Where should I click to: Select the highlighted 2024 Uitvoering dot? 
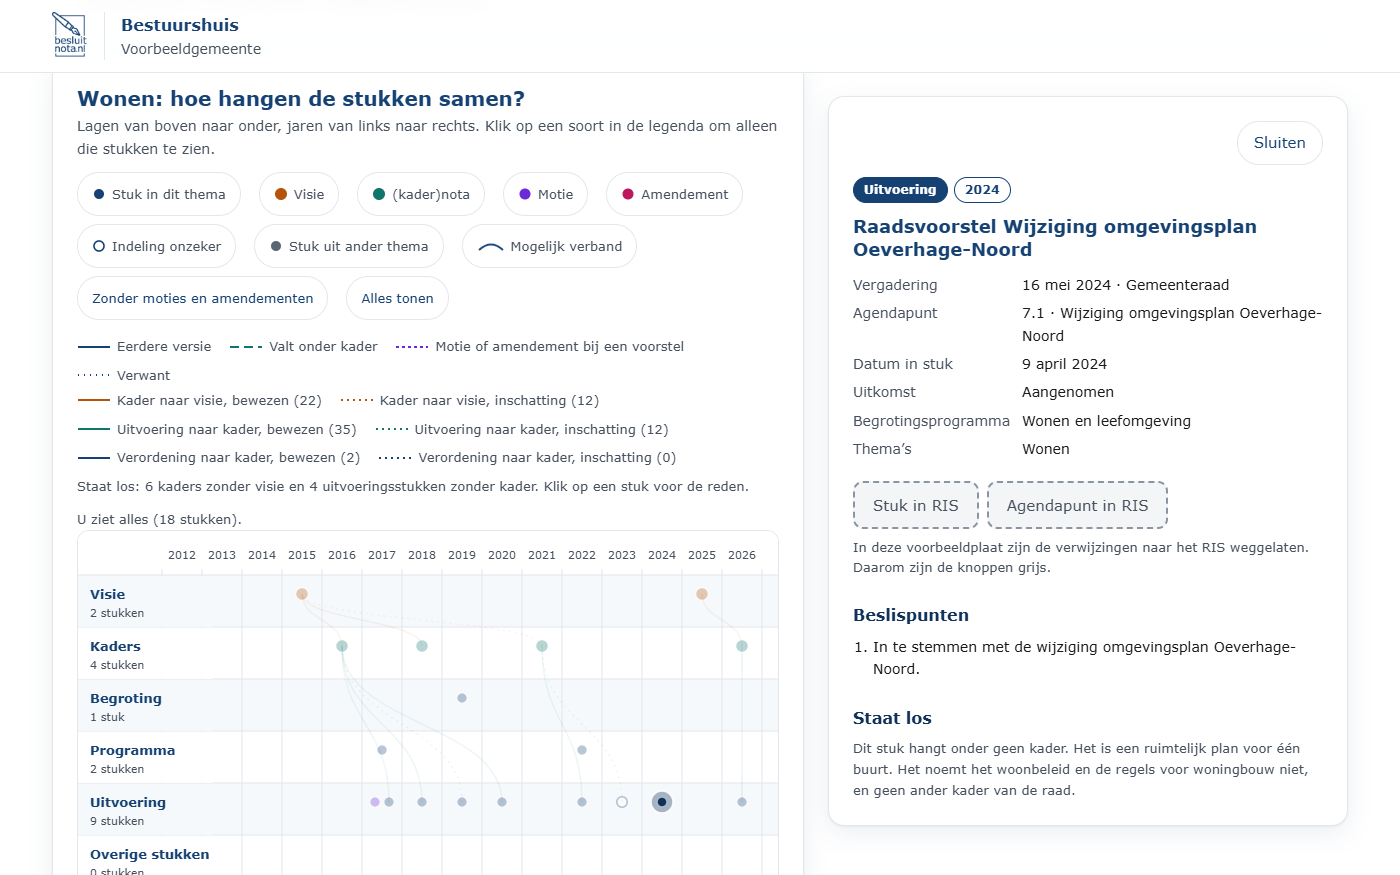coord(662,802)
